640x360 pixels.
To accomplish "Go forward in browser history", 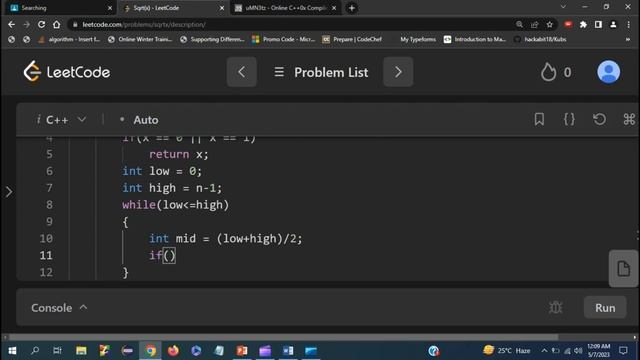I will click(27, 24).
